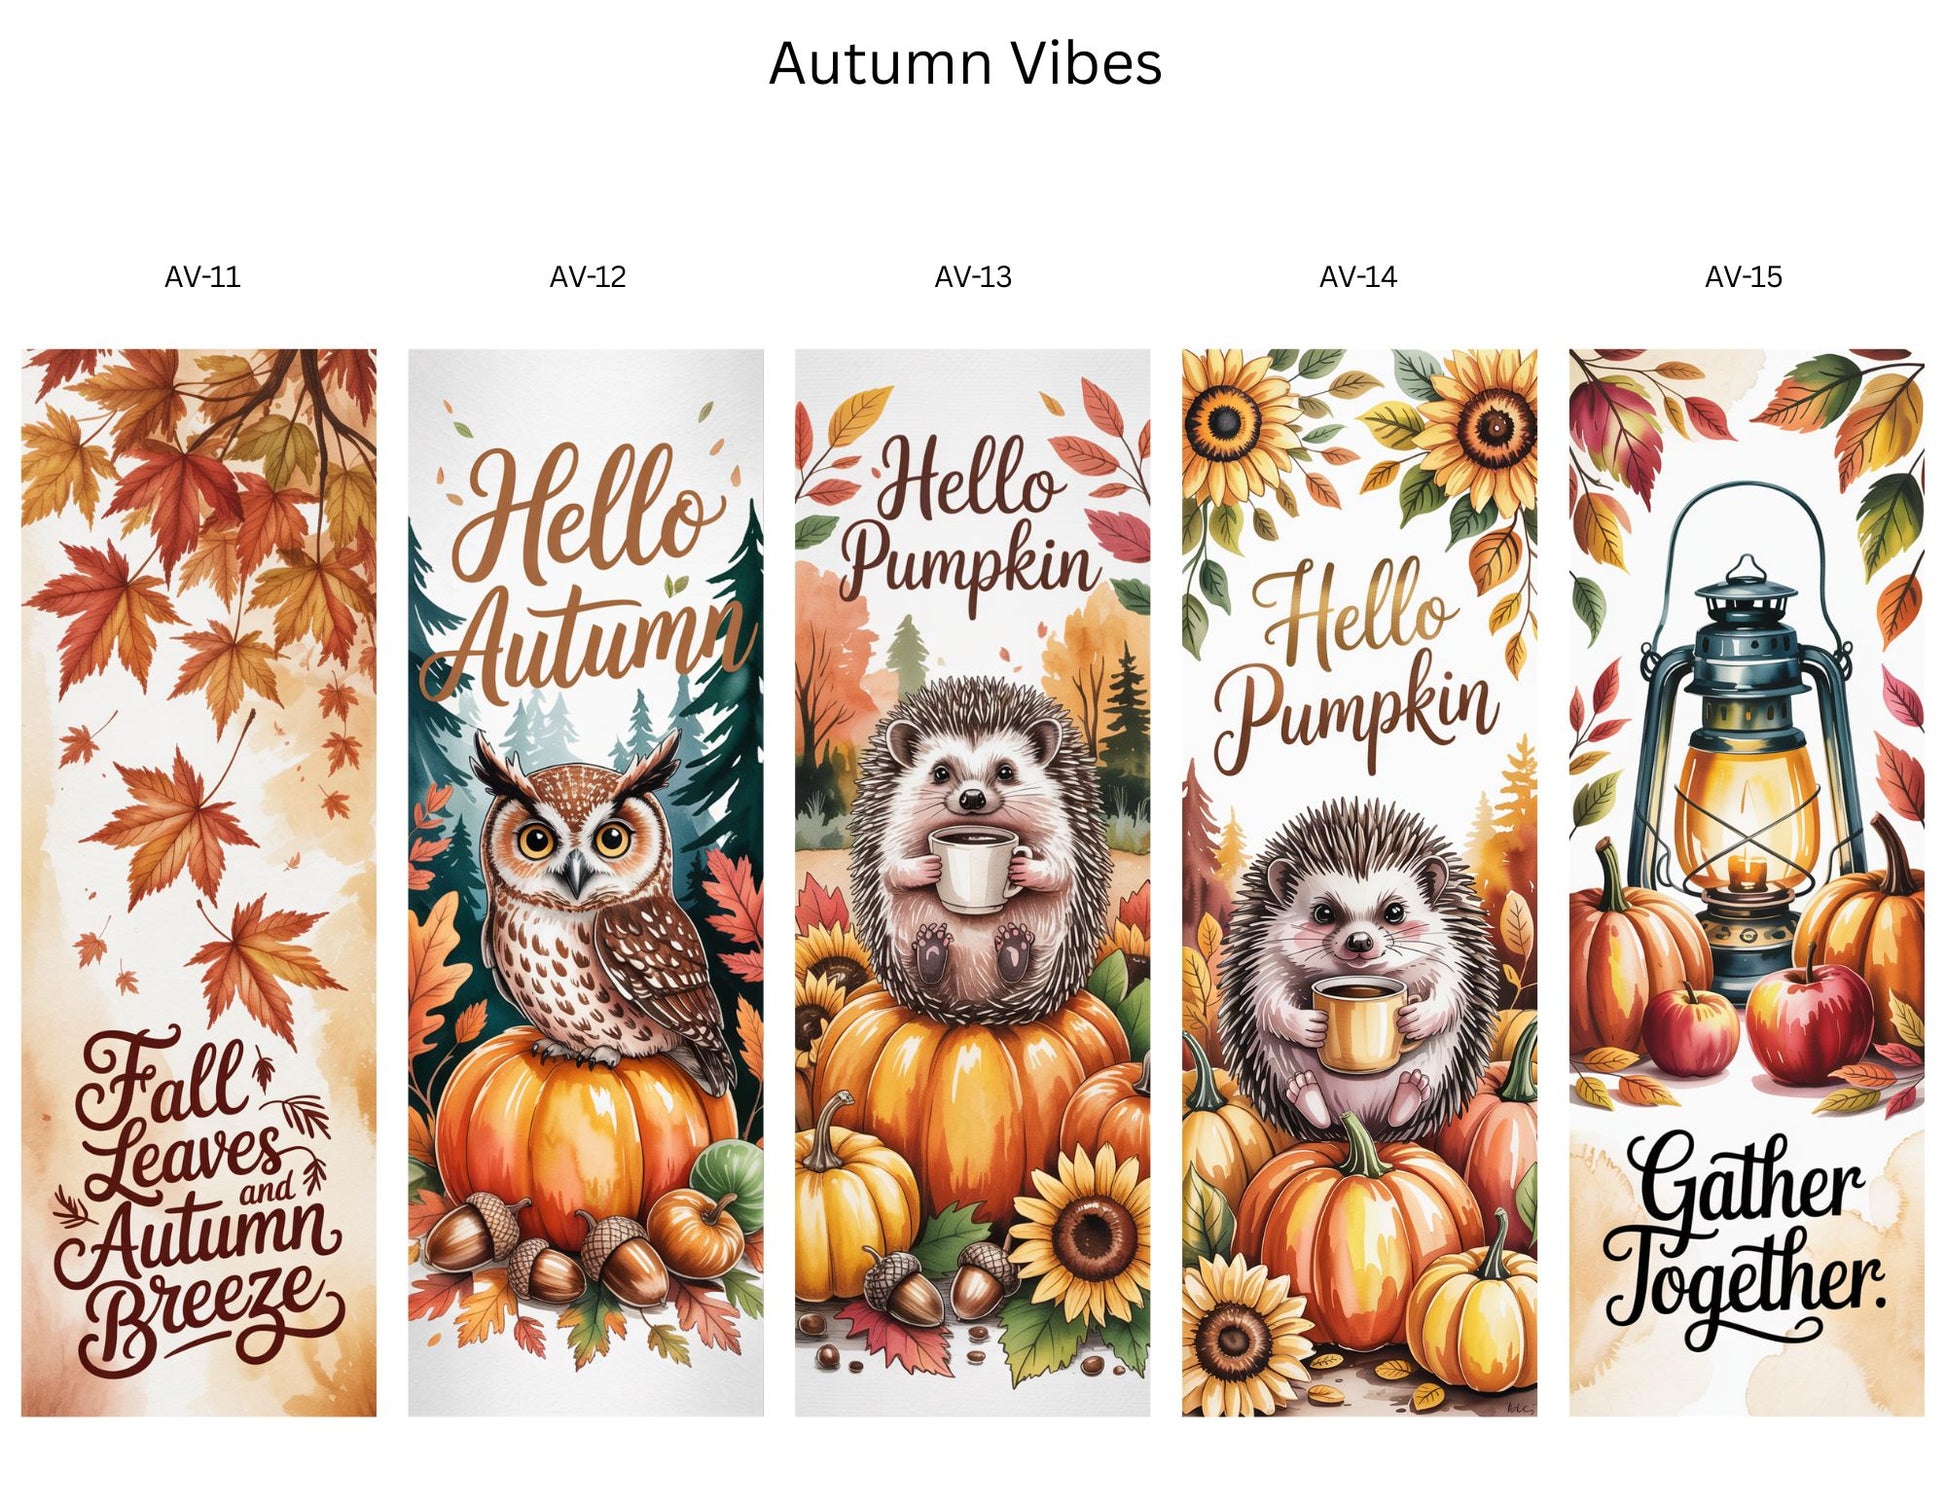Click the AV-14 label
The image size is (1946, 1503).
pyautogui.click(x=1358, y=277)
